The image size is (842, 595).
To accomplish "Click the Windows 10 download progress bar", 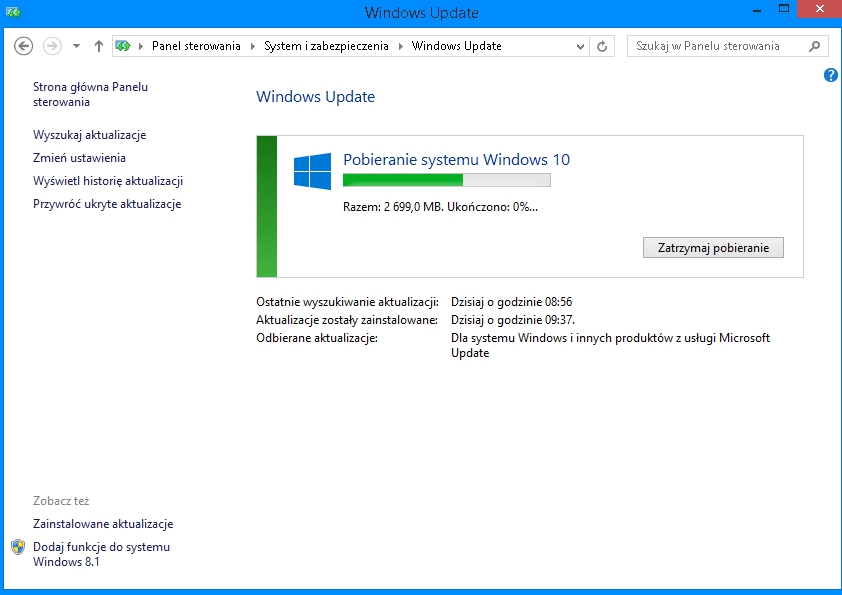I will click(447, 180).
